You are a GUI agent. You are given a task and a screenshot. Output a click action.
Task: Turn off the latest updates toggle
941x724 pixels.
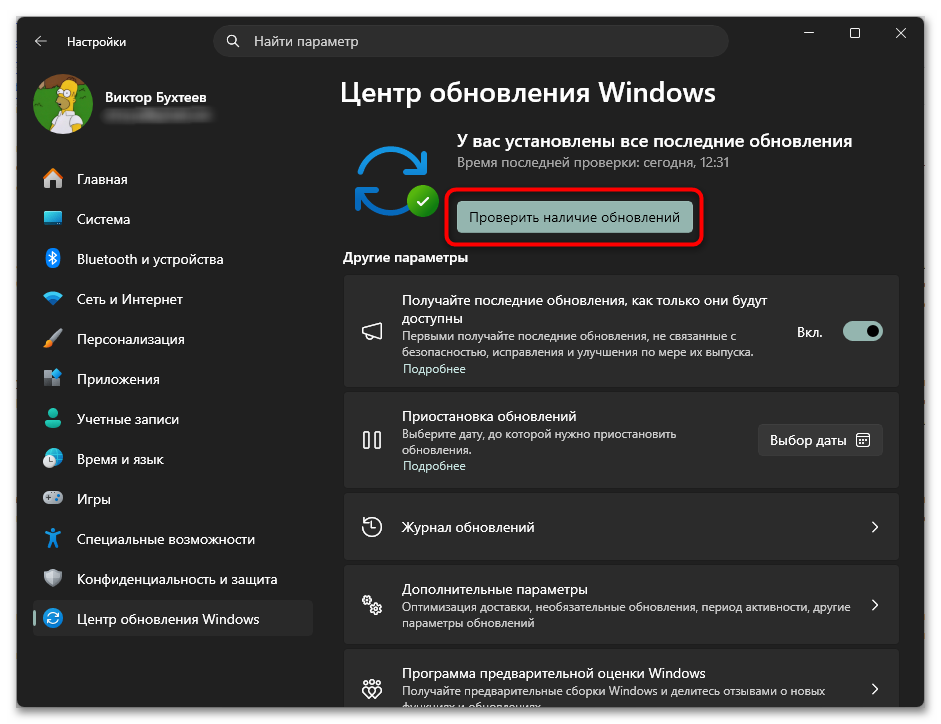[862, 331]
